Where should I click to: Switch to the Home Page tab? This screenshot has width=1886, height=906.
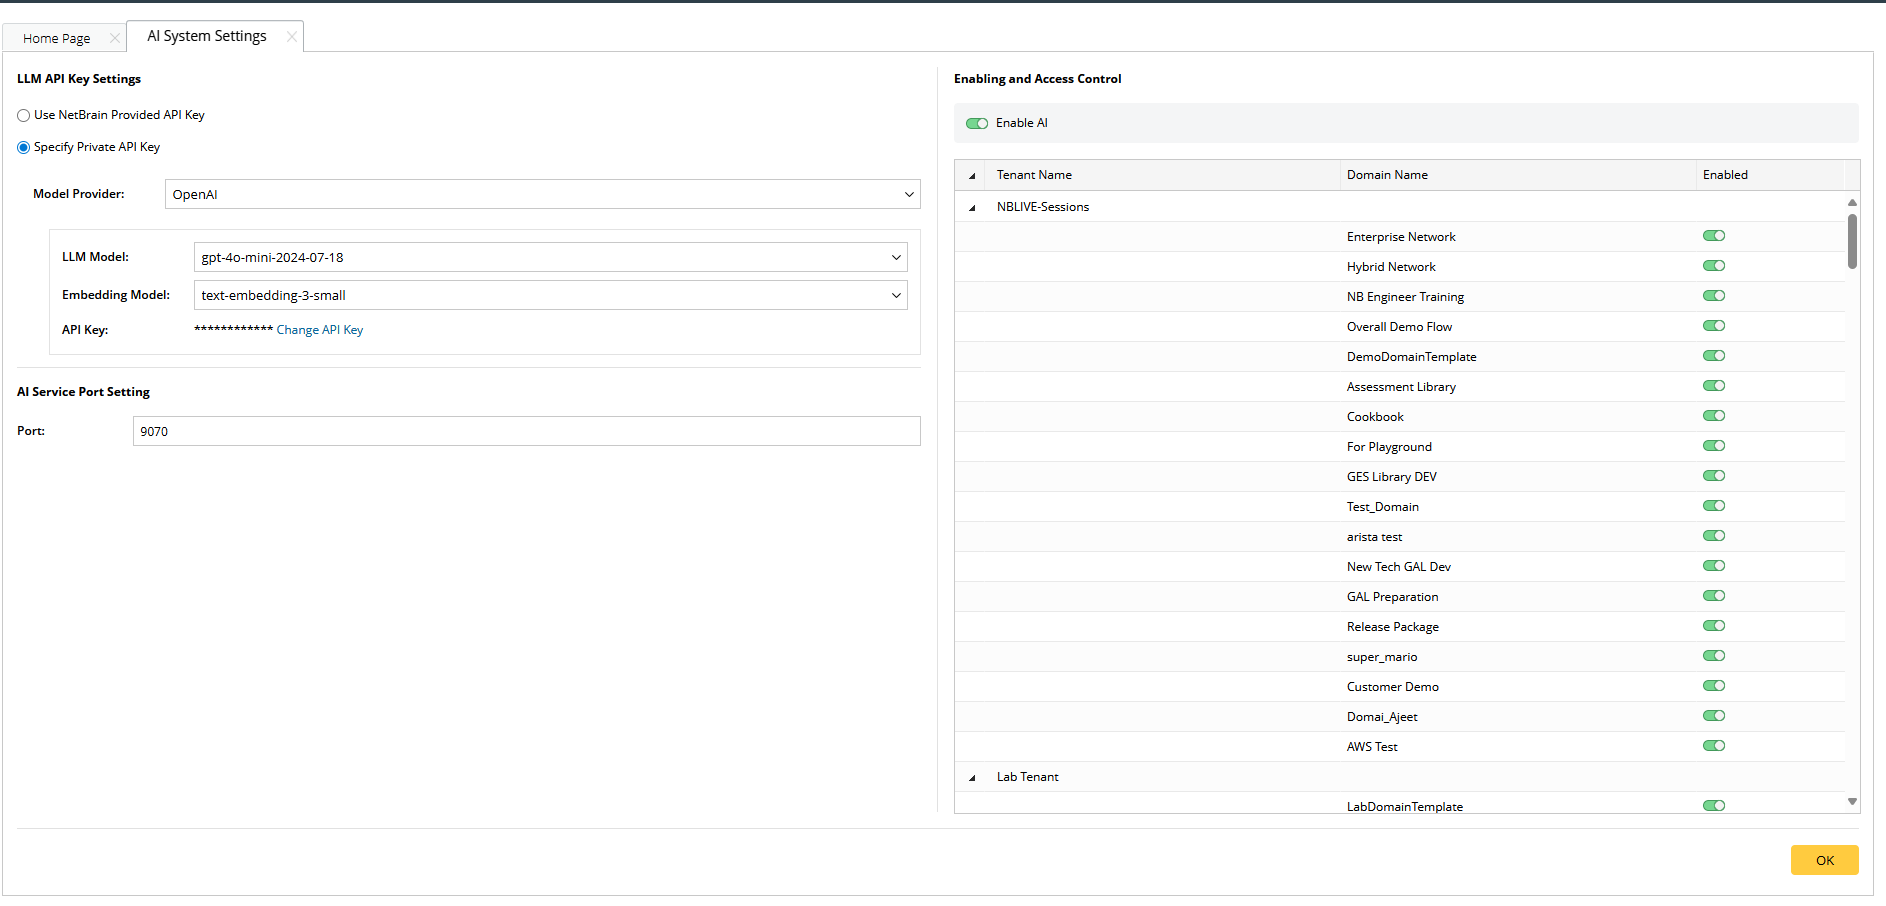[57, 39]
